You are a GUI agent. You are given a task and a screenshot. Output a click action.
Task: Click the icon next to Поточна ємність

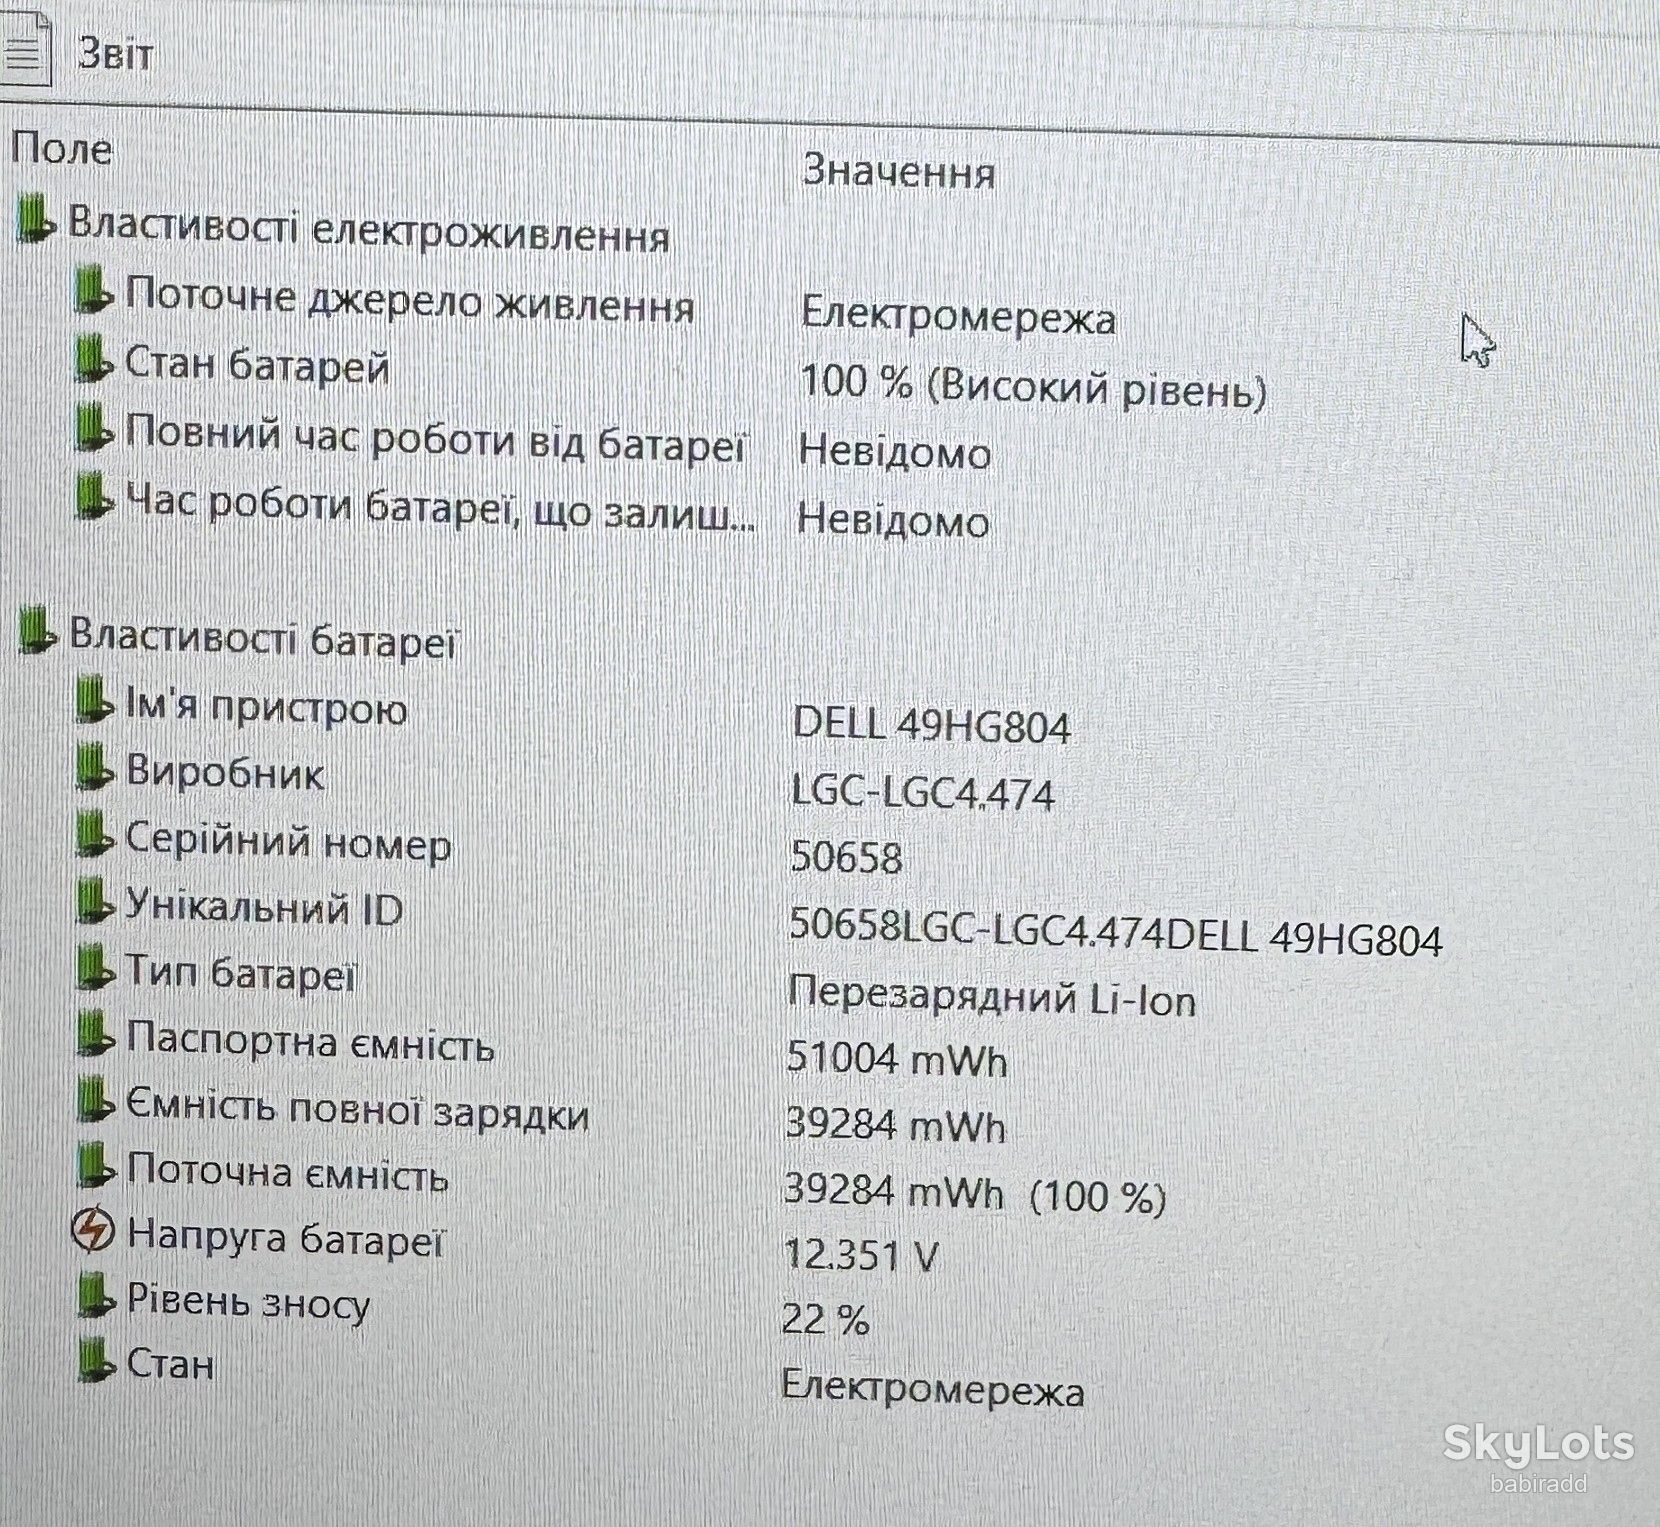click(97, 1166)
